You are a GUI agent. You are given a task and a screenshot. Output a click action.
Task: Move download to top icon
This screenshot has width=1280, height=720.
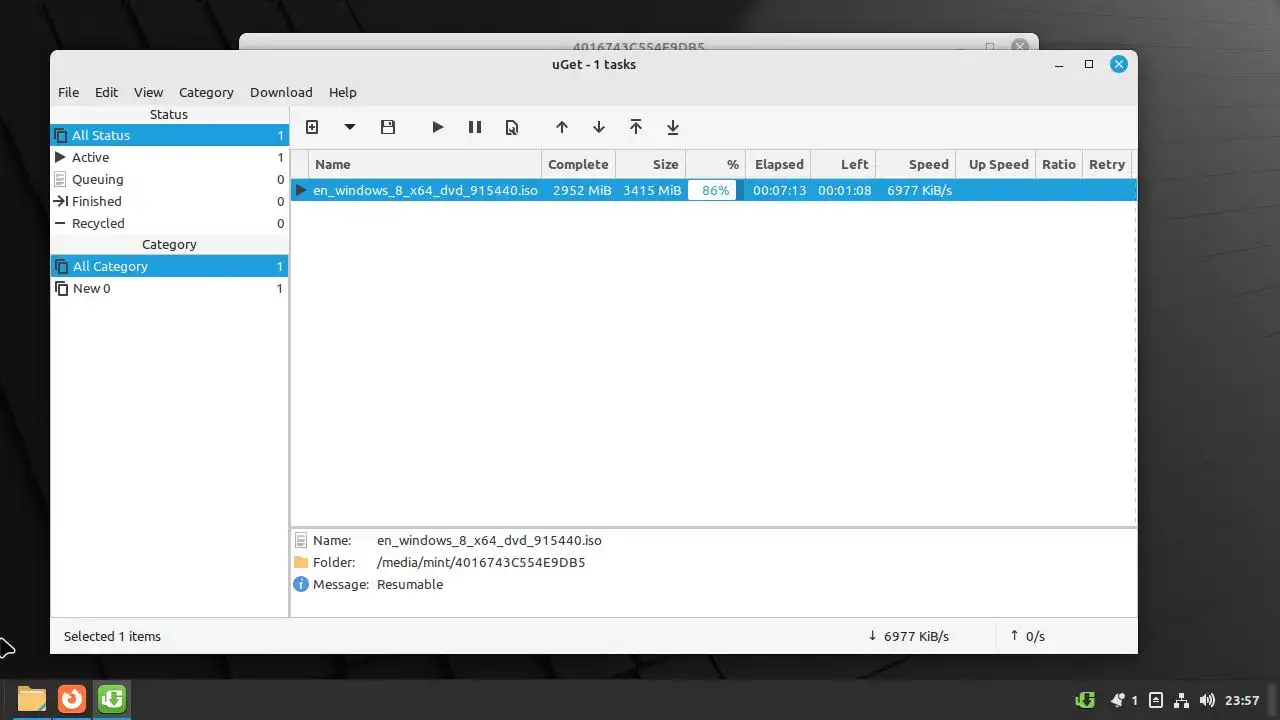coord(636,127)
